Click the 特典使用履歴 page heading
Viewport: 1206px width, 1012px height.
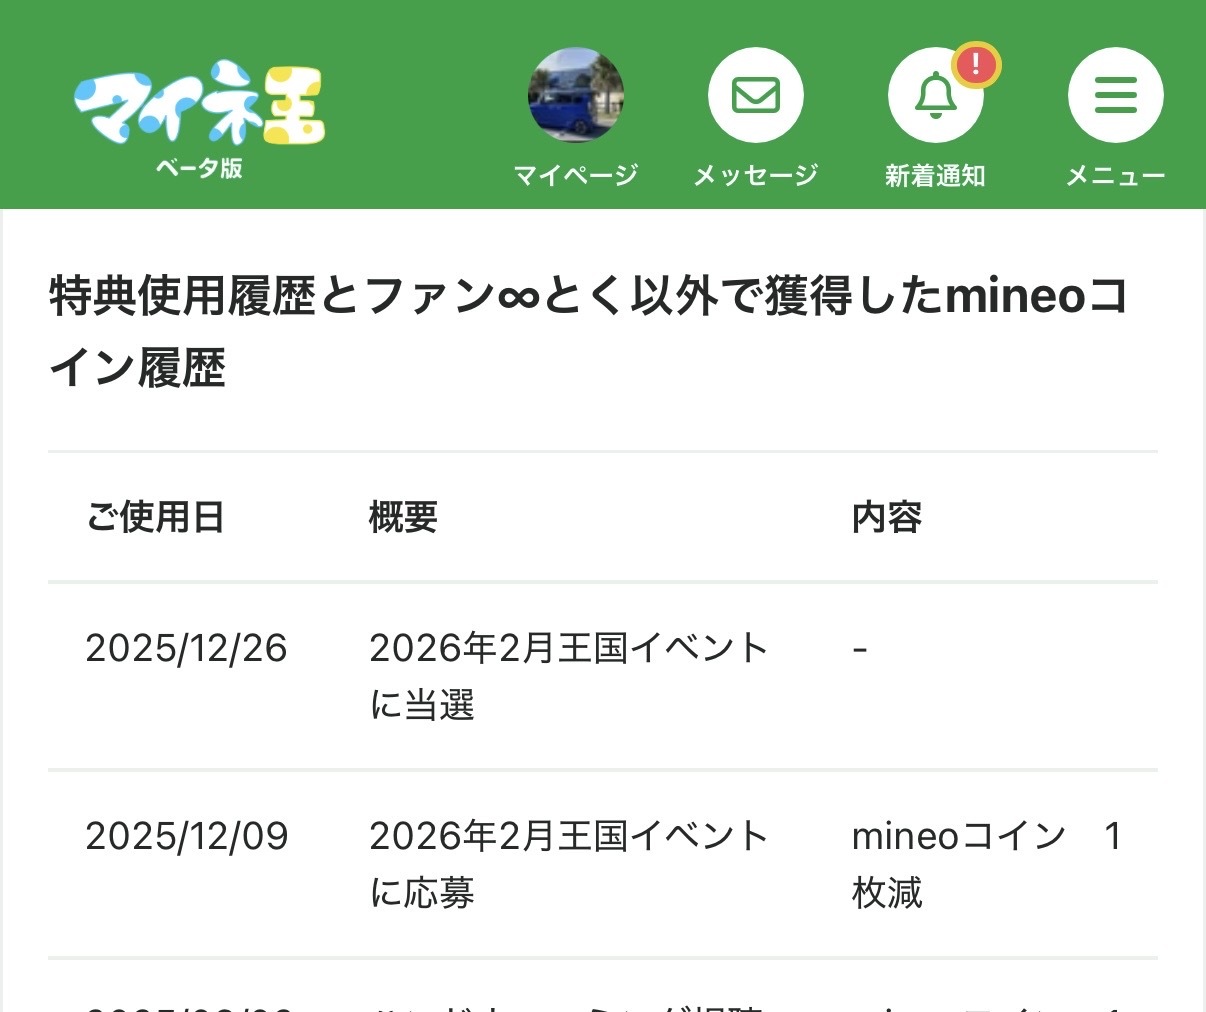[x=588, y=331]
